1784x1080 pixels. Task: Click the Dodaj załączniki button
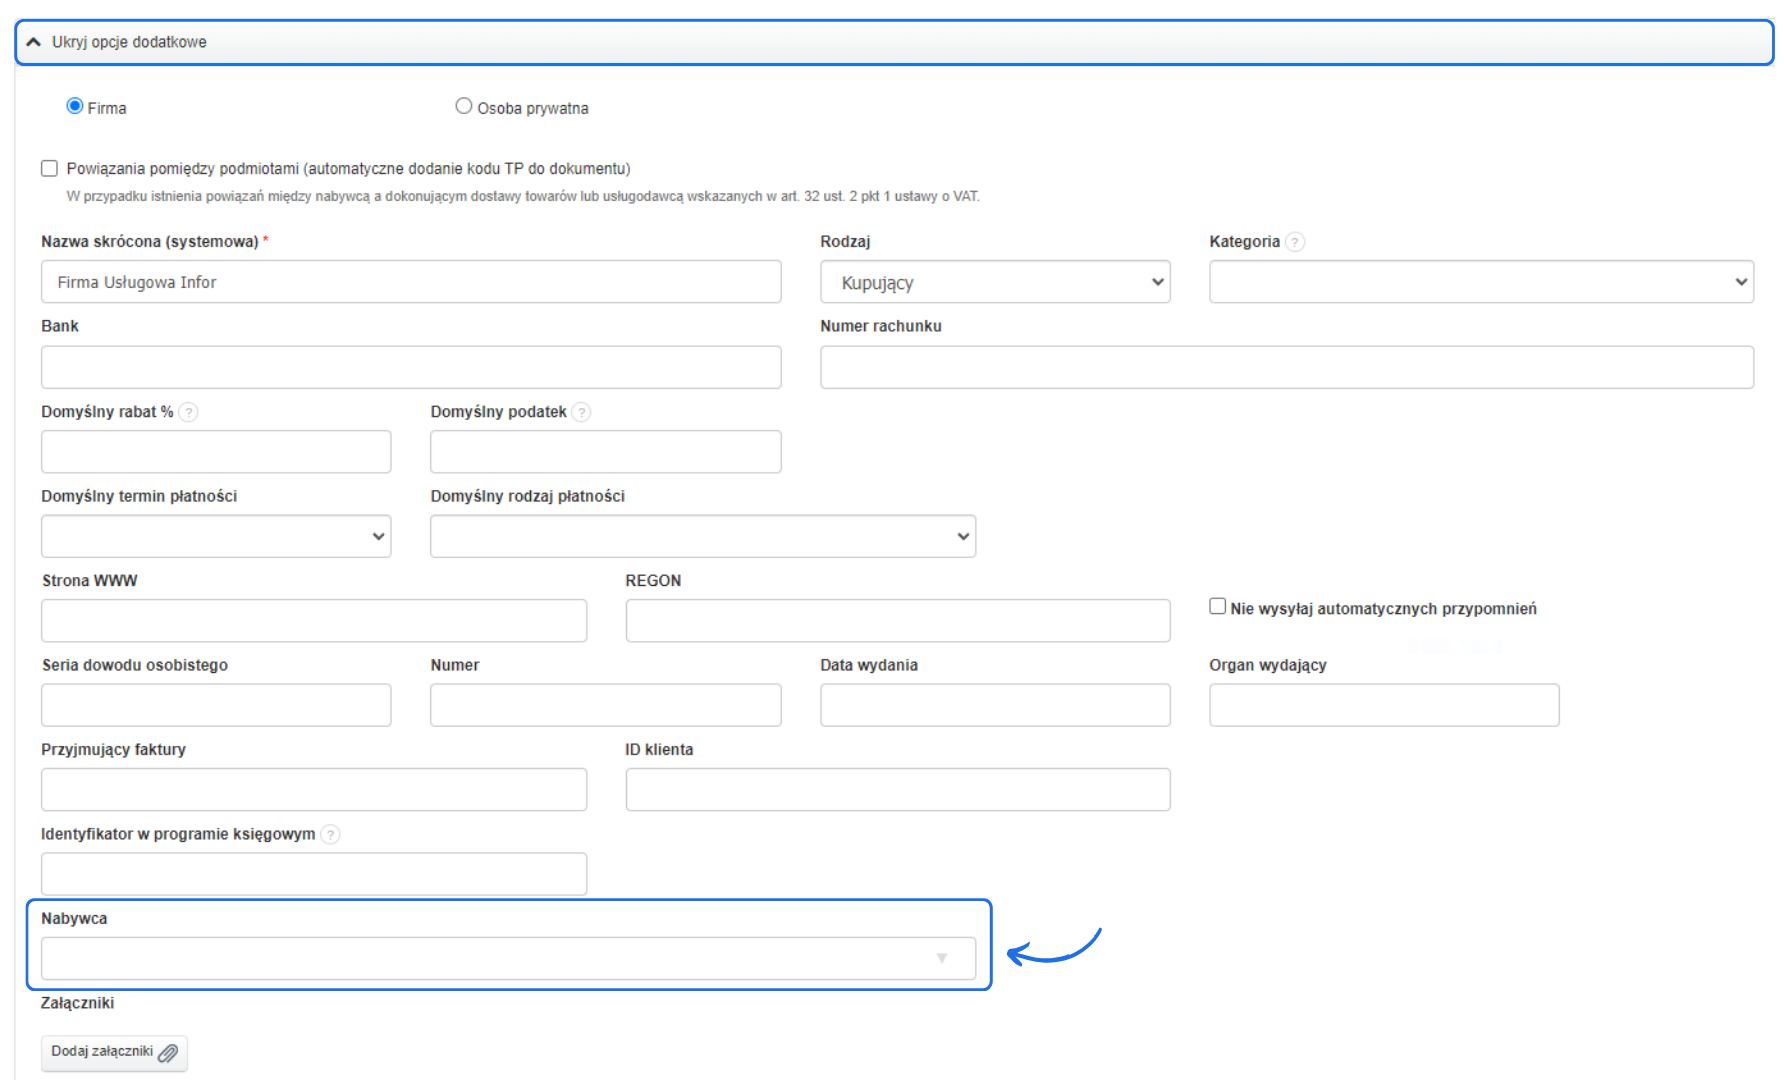pos(113,1052)
